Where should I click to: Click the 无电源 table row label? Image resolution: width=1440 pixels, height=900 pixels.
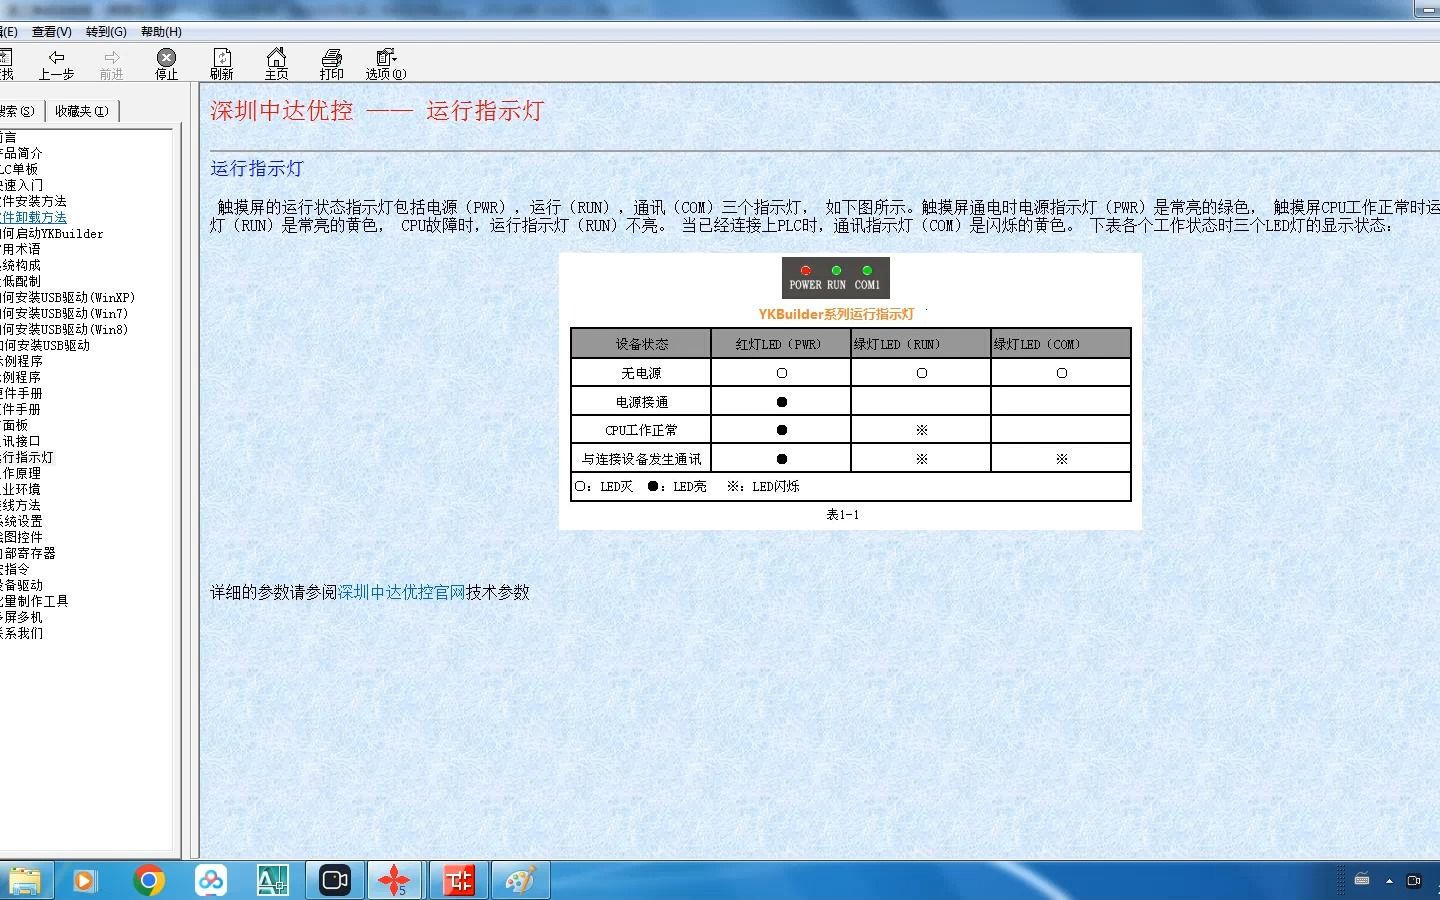[x=641, y=373]
